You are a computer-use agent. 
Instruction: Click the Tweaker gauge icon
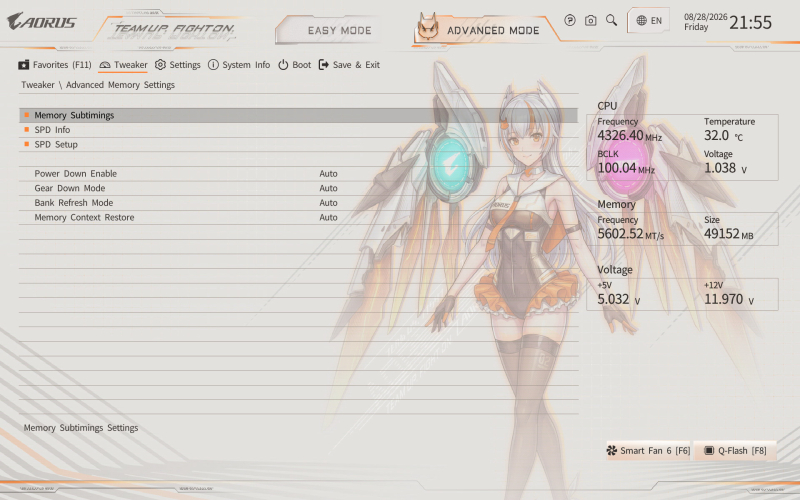point(105,65)
